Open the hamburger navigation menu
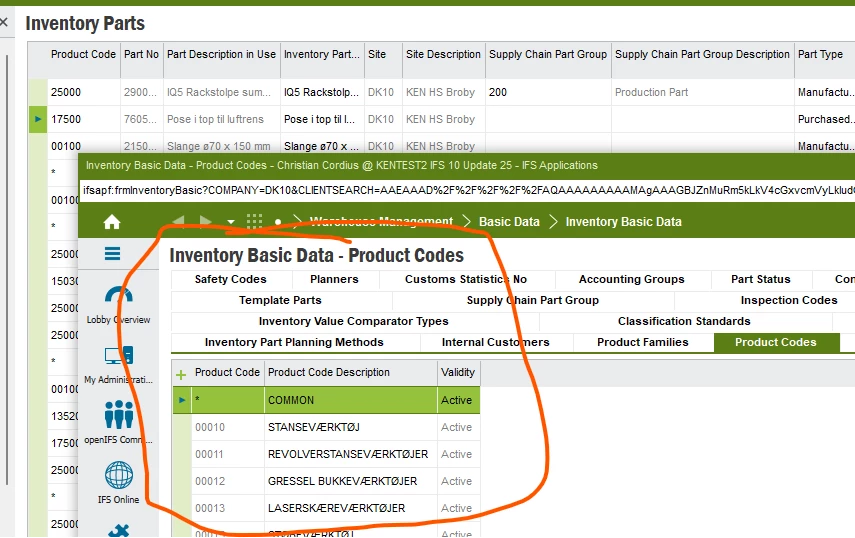Image resolution: width=855 pixels, height=538 pixels. [x=112, y=253]
